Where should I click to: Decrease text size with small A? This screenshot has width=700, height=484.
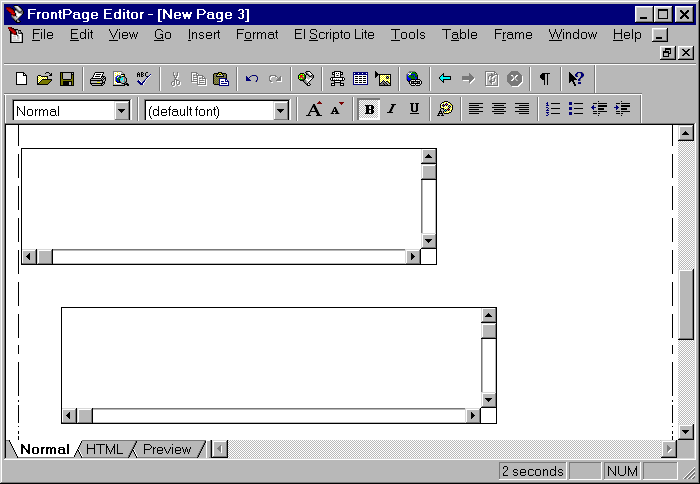pyautogui.click(x=337, y=108)
